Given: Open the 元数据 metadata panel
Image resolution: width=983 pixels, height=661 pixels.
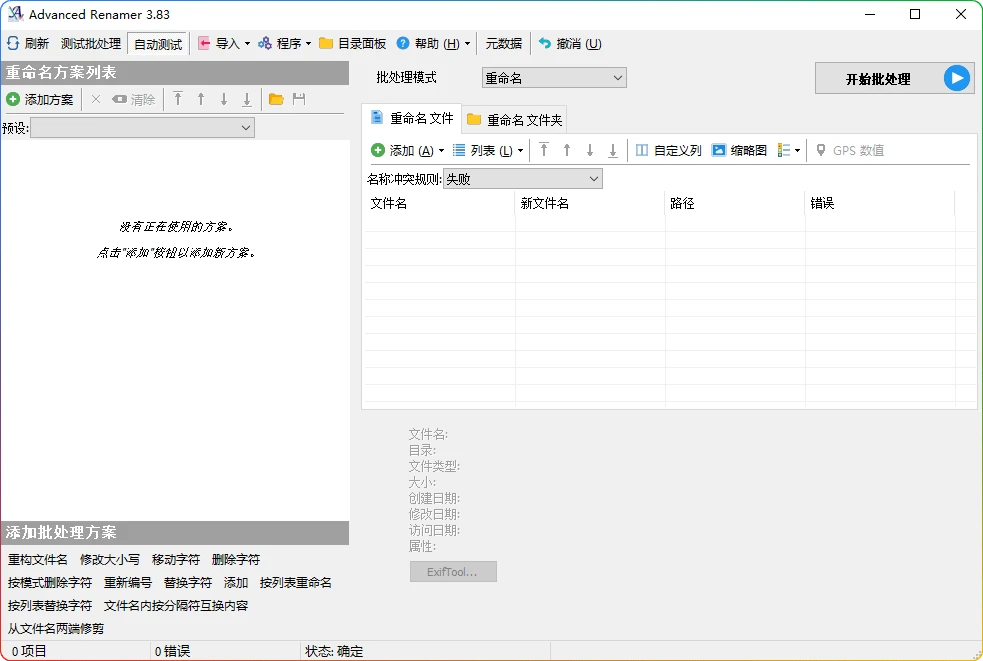Looking at the screenshot, I should 503,43.
